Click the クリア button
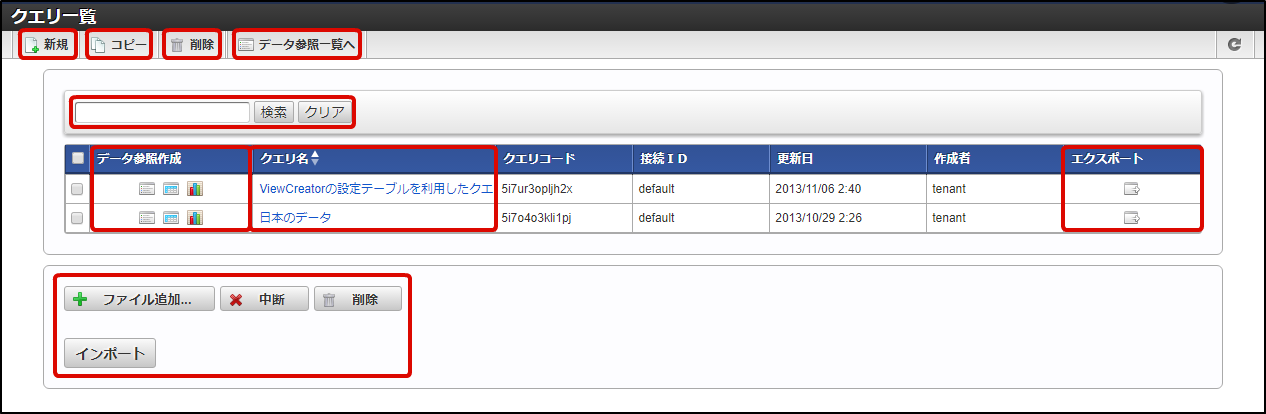 point(324,113)
